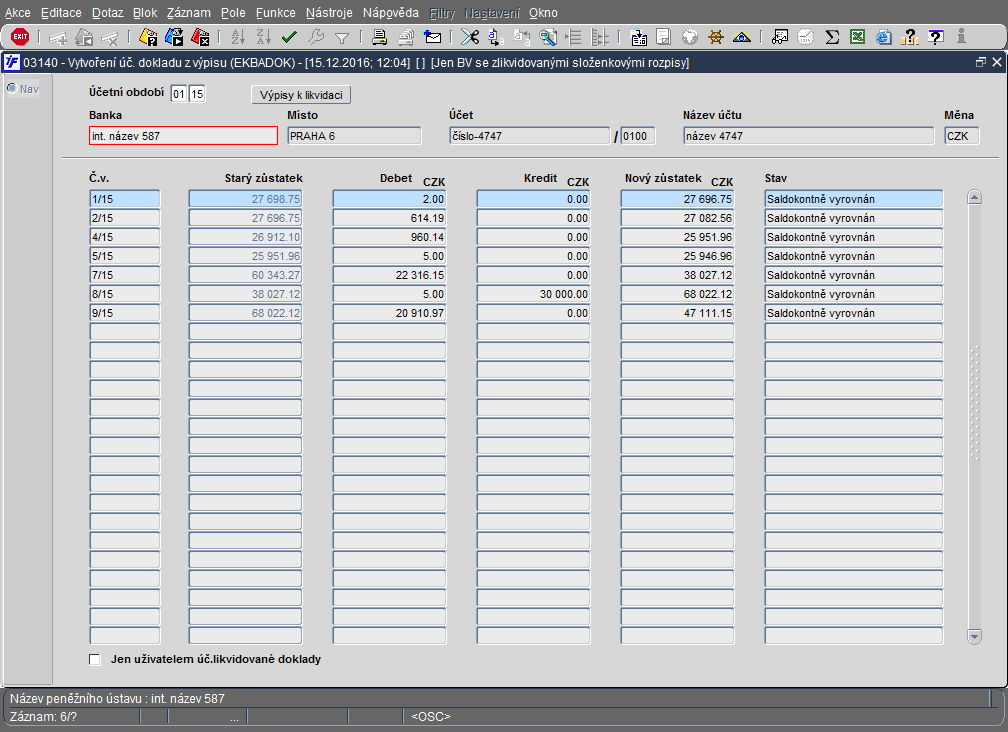Image resolution: width=1008 pixels, height=732 pixels.
Task: Open the Záznam menu
Action: pos(188,13)
